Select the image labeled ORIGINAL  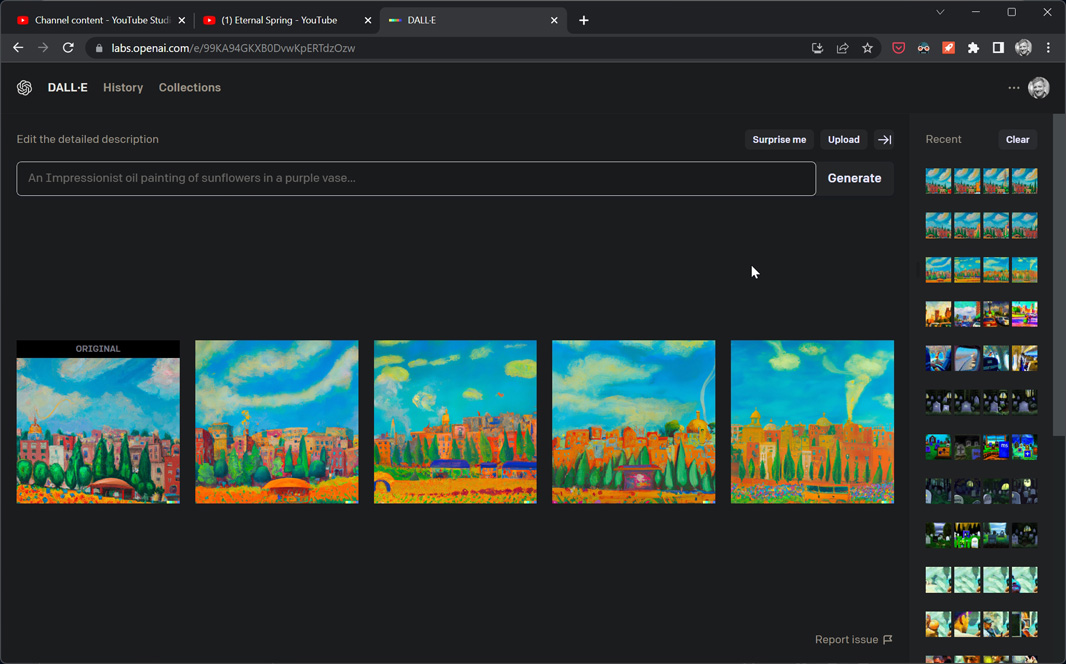(98, 422)
